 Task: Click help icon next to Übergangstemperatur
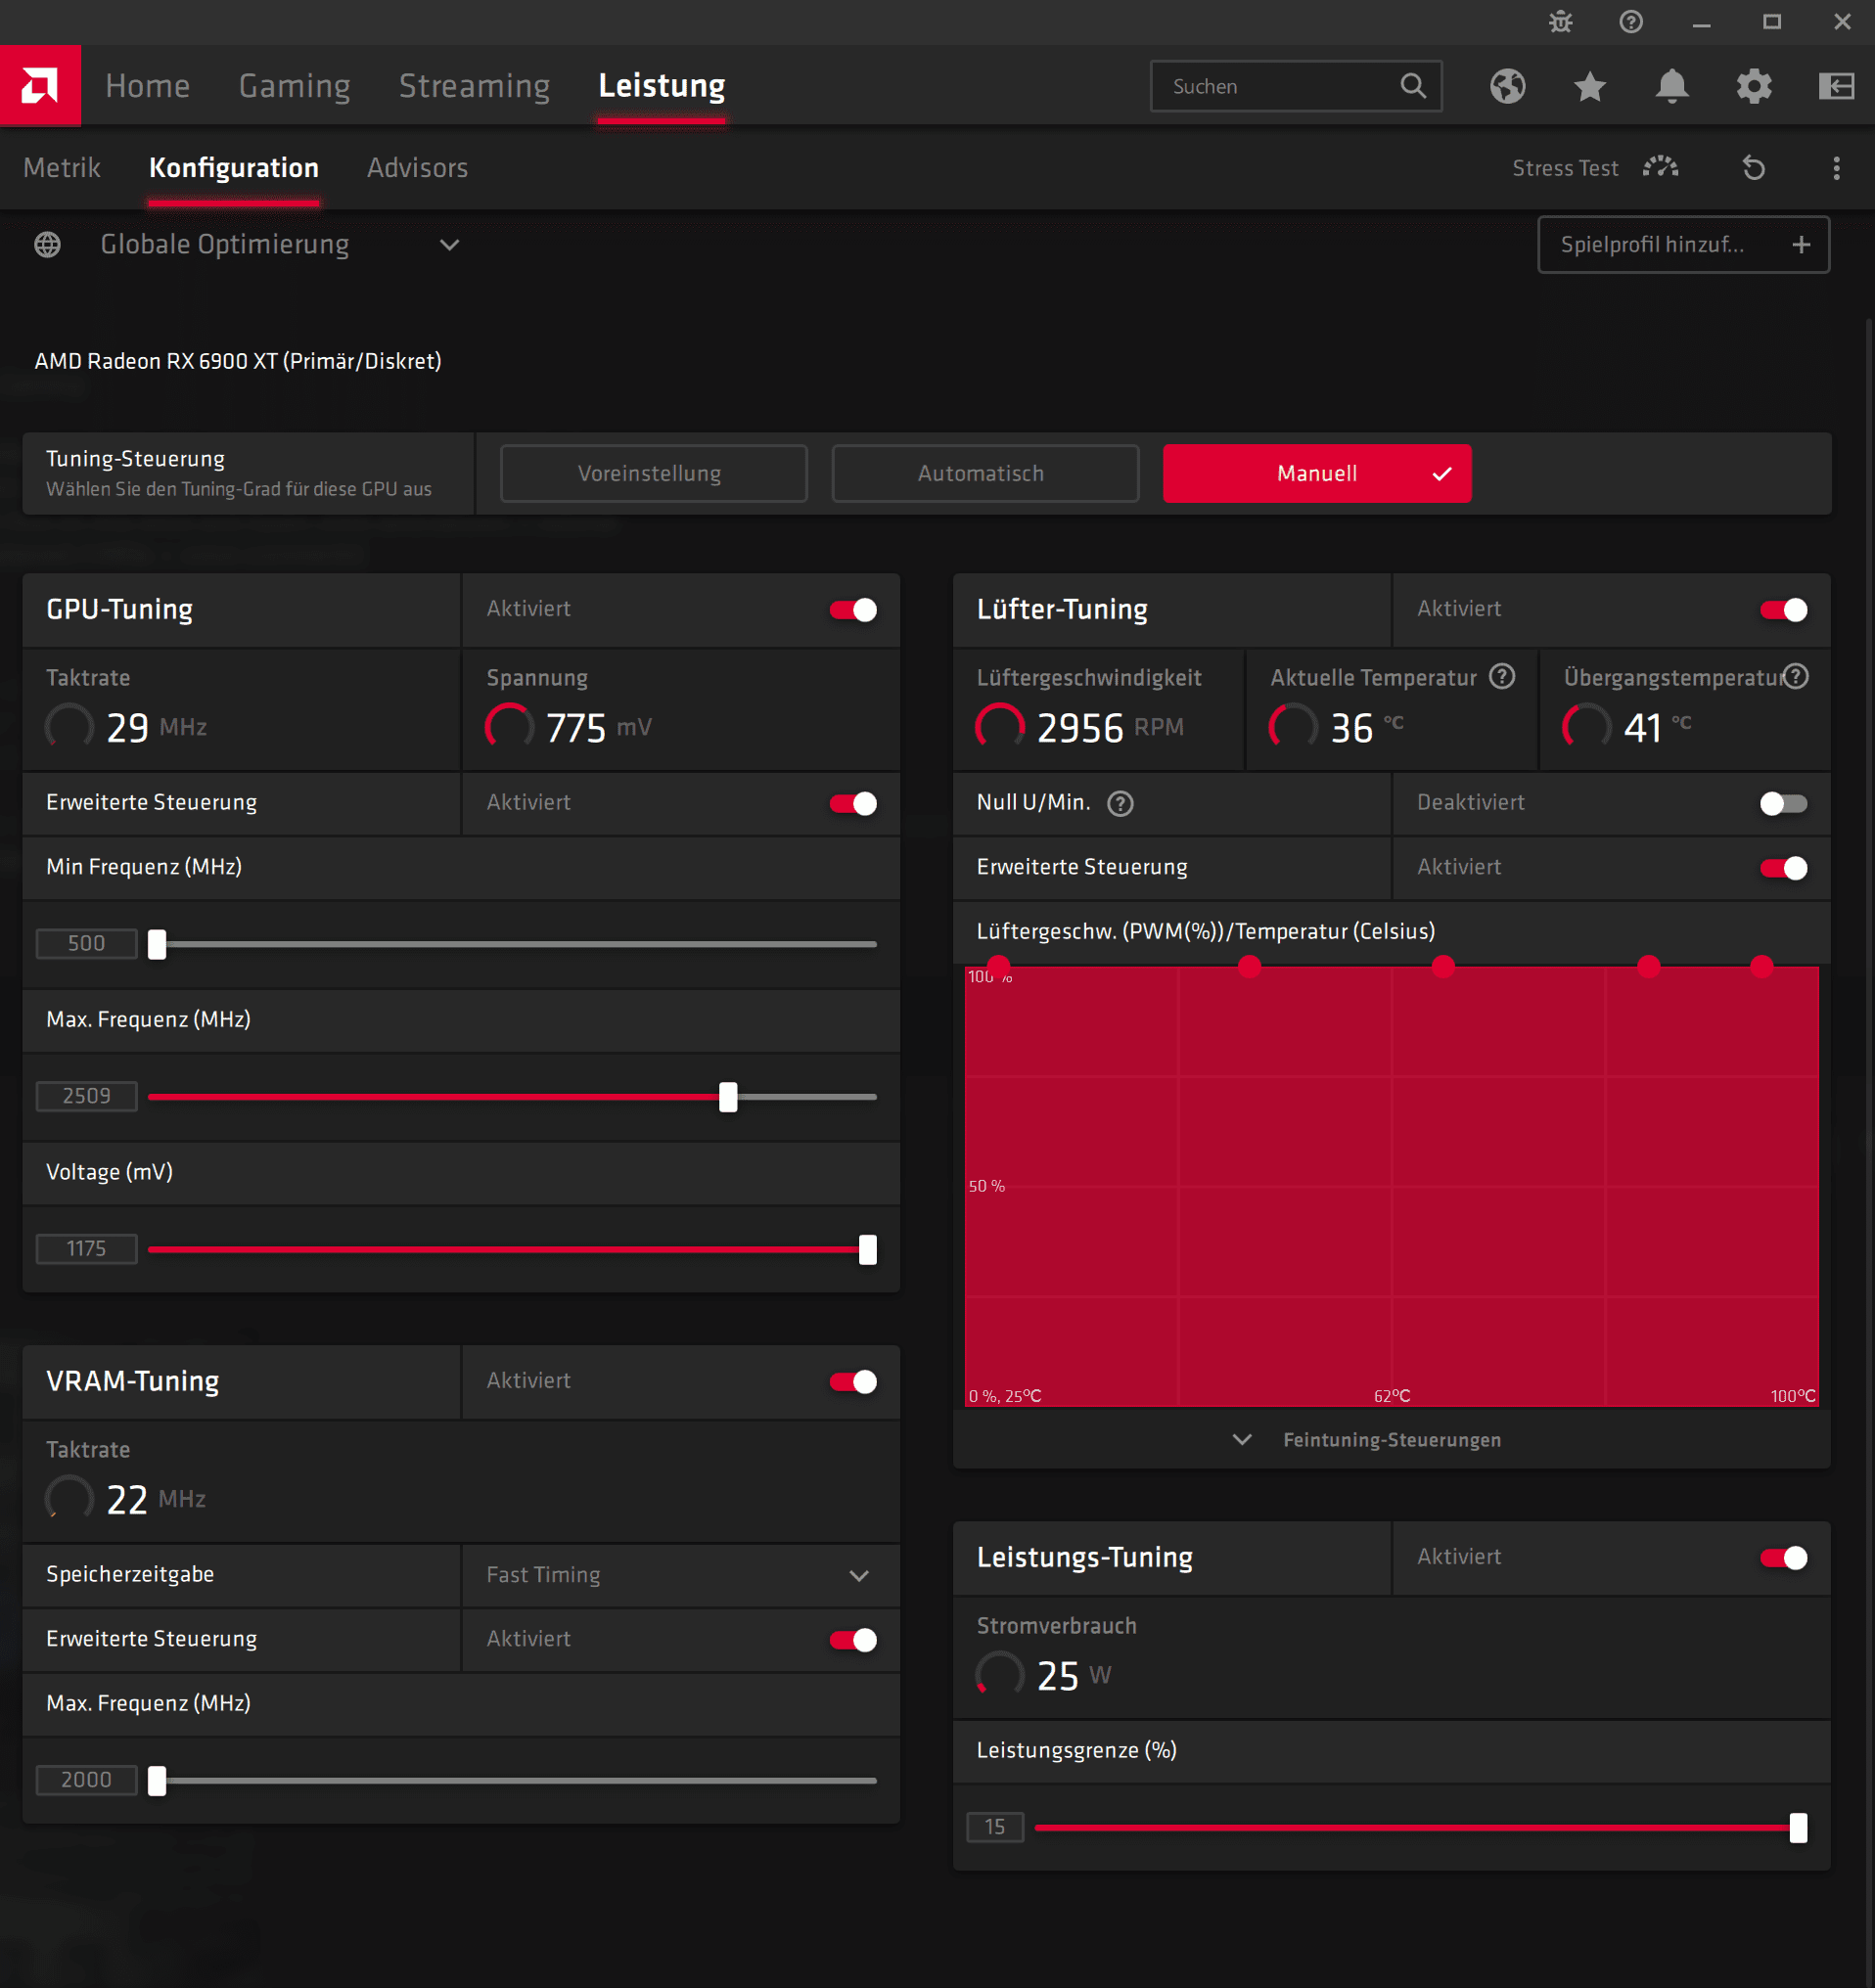(x=1796, y=677)
